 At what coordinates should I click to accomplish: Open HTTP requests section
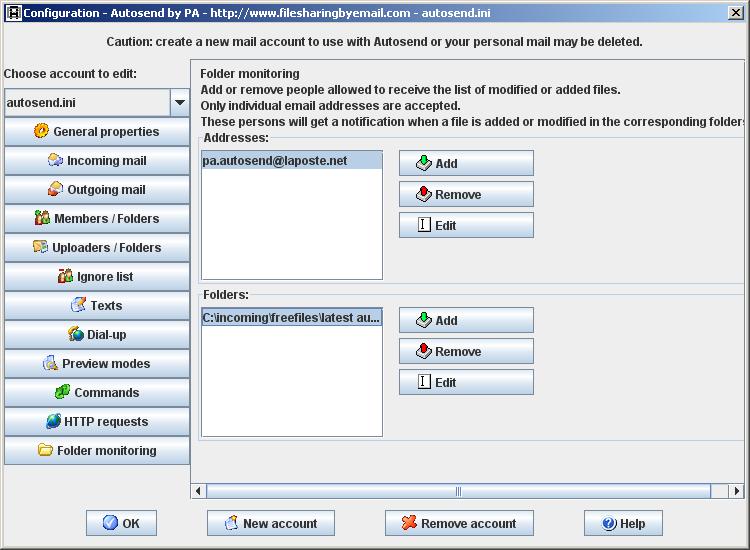point(97,422)
